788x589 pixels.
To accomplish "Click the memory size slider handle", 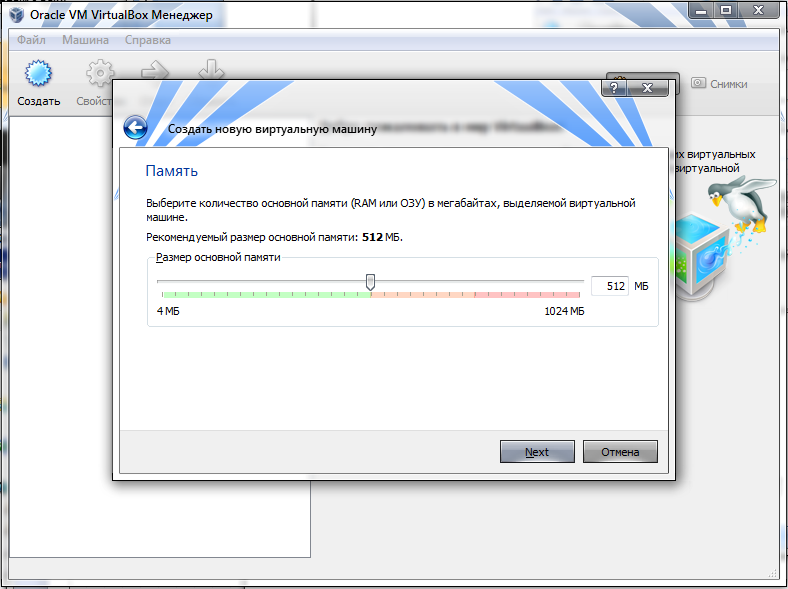I will click(370, 282).
